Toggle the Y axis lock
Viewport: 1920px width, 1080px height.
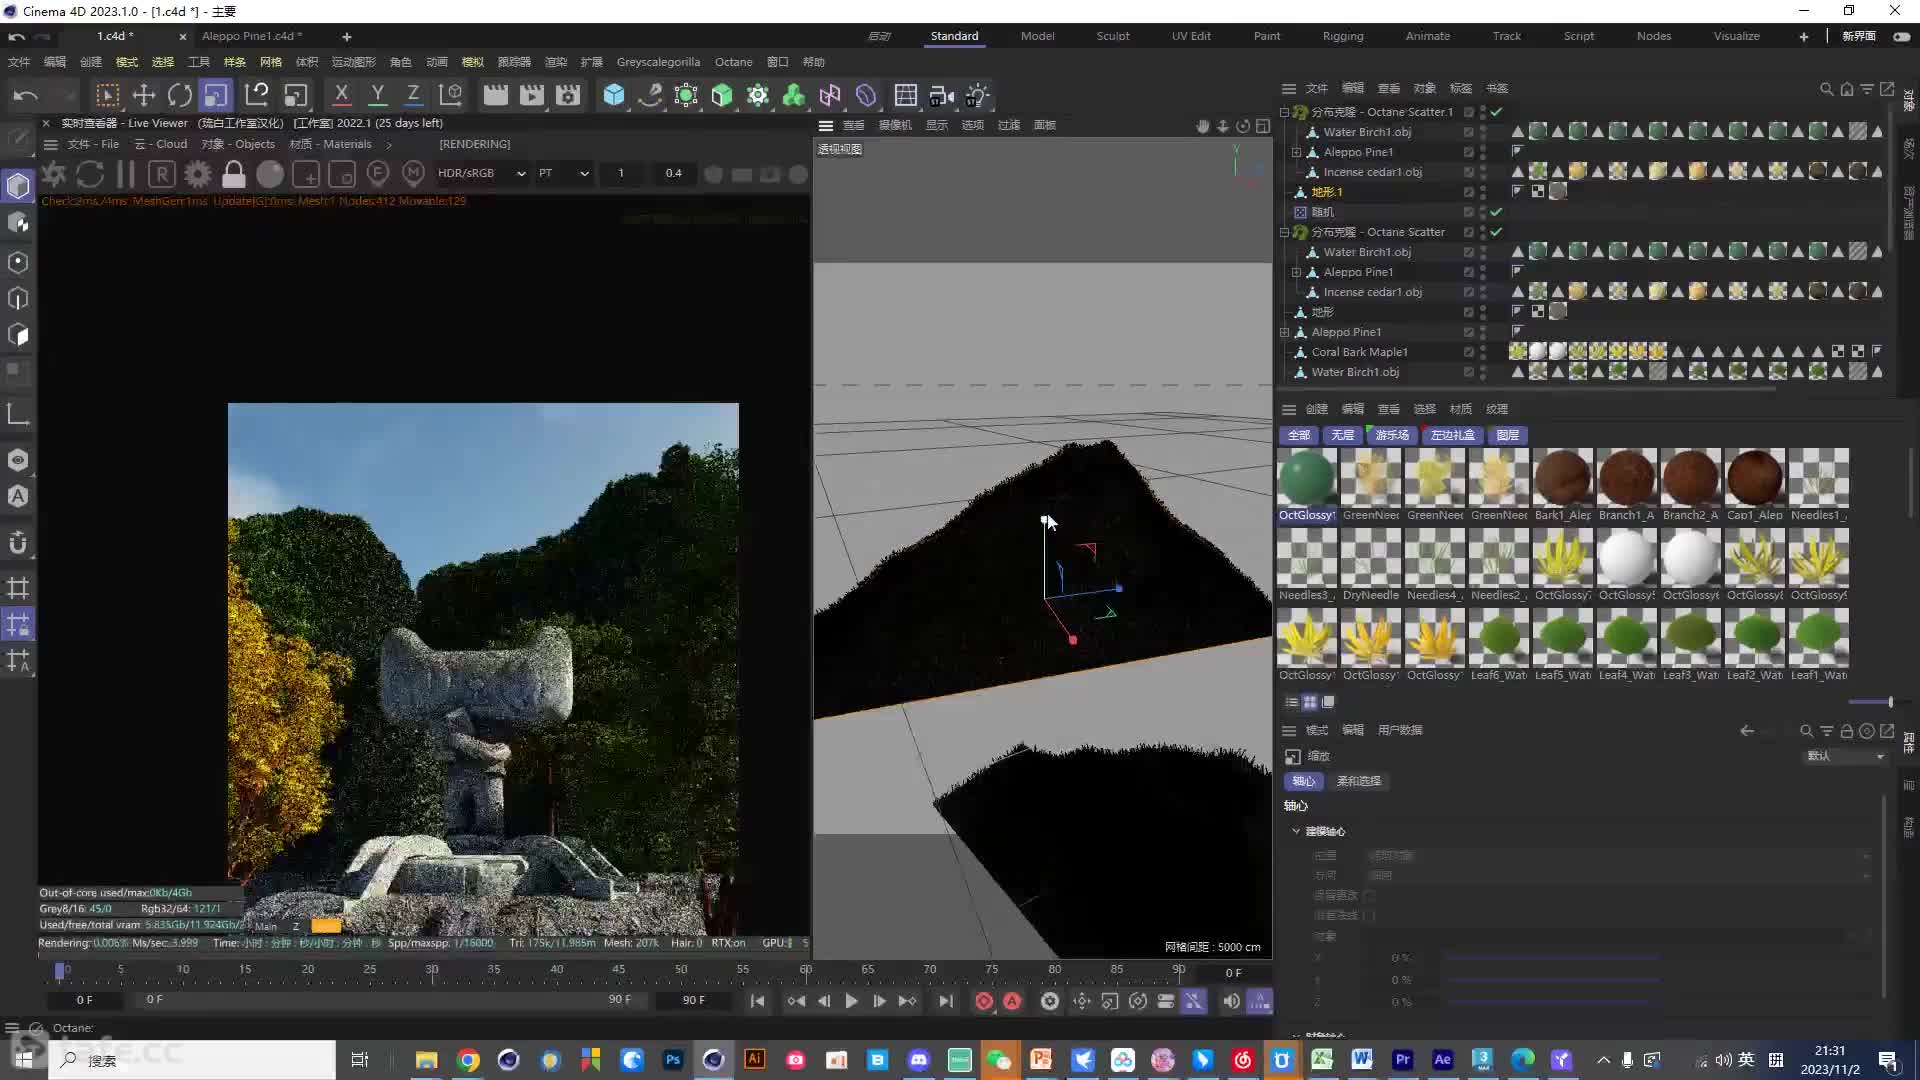tap(377, 95)
